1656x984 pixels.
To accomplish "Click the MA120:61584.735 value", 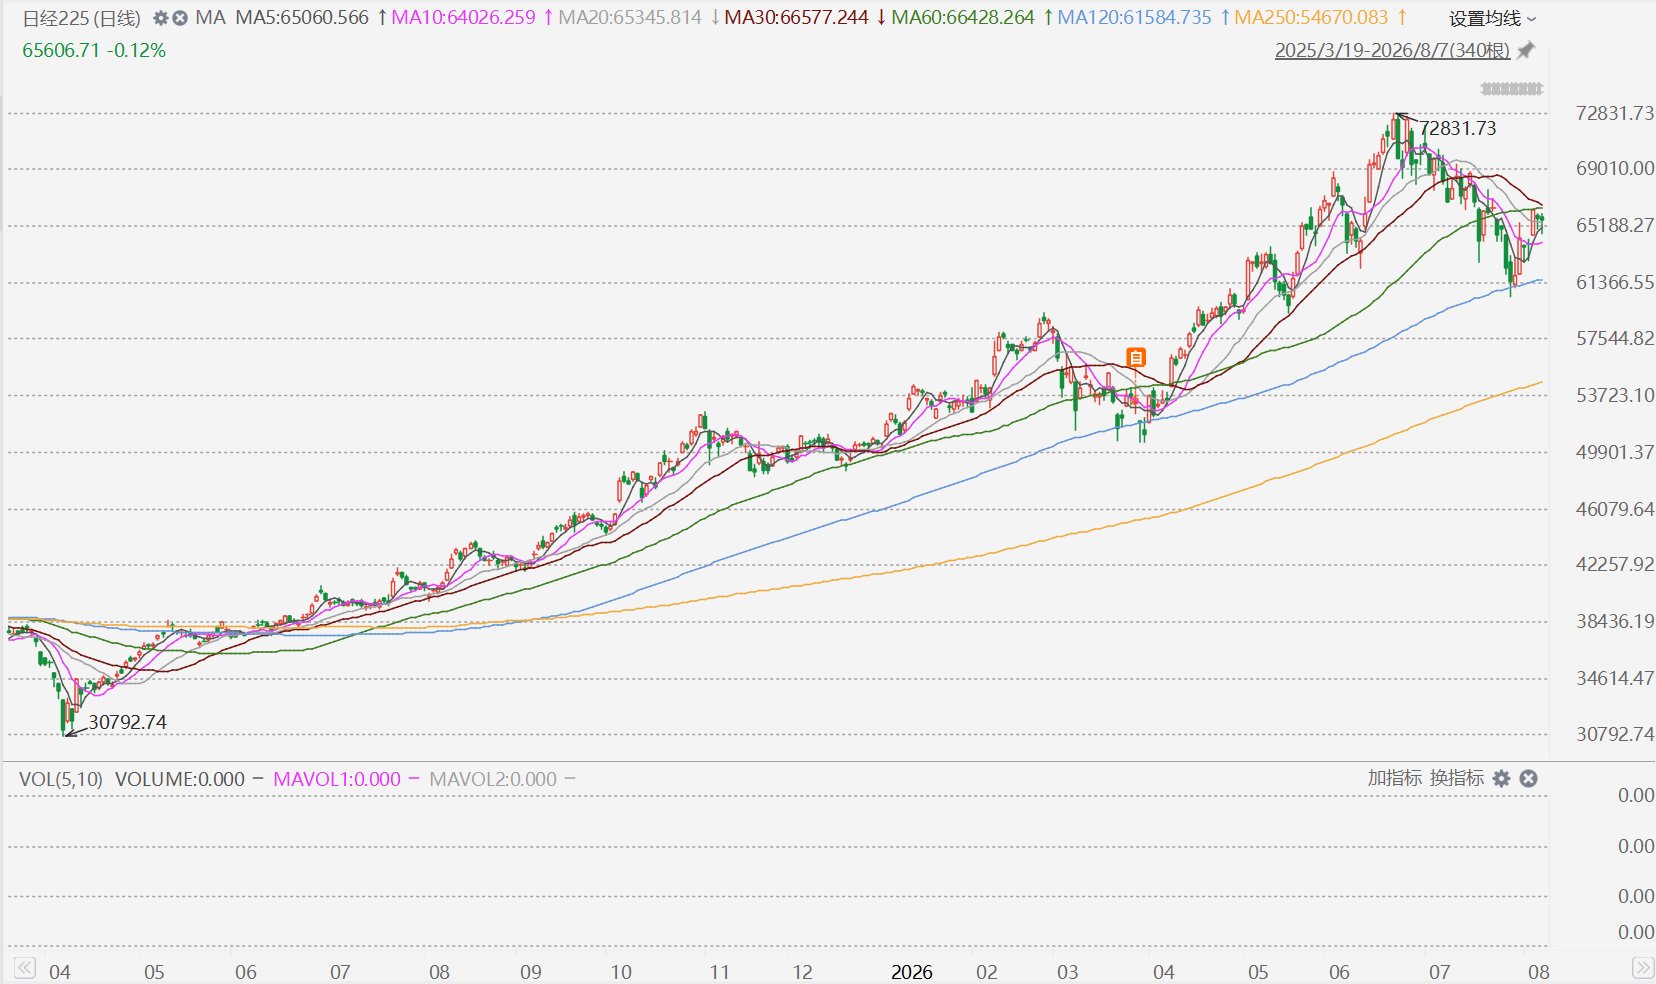I will coord(1134,18).
